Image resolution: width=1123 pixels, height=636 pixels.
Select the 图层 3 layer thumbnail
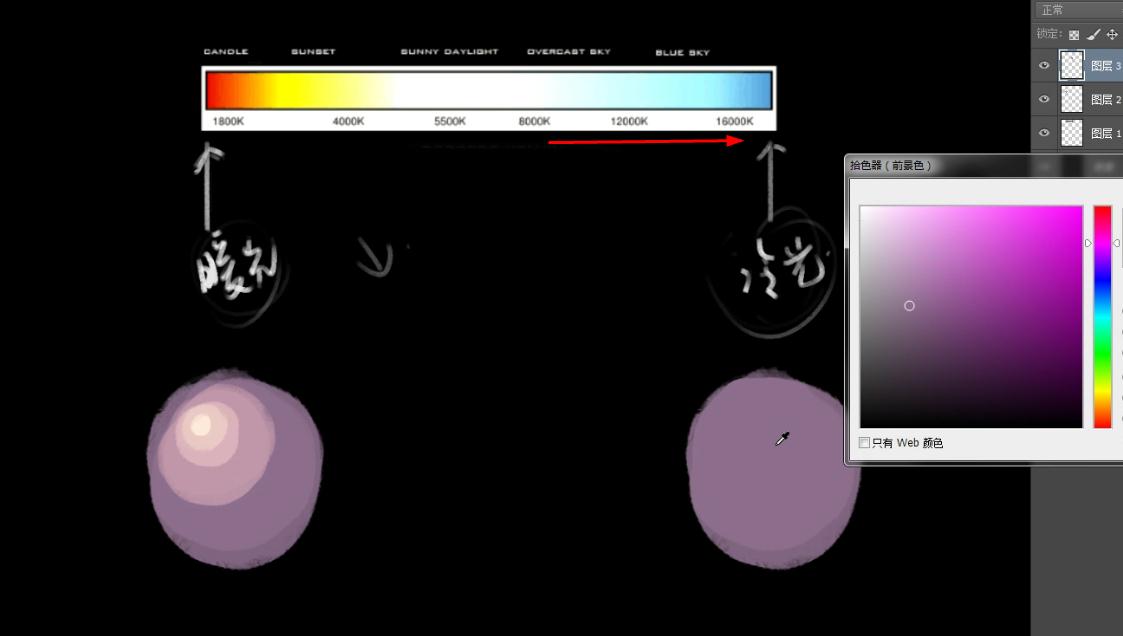pyautogui.click(x=1071, y=65)
